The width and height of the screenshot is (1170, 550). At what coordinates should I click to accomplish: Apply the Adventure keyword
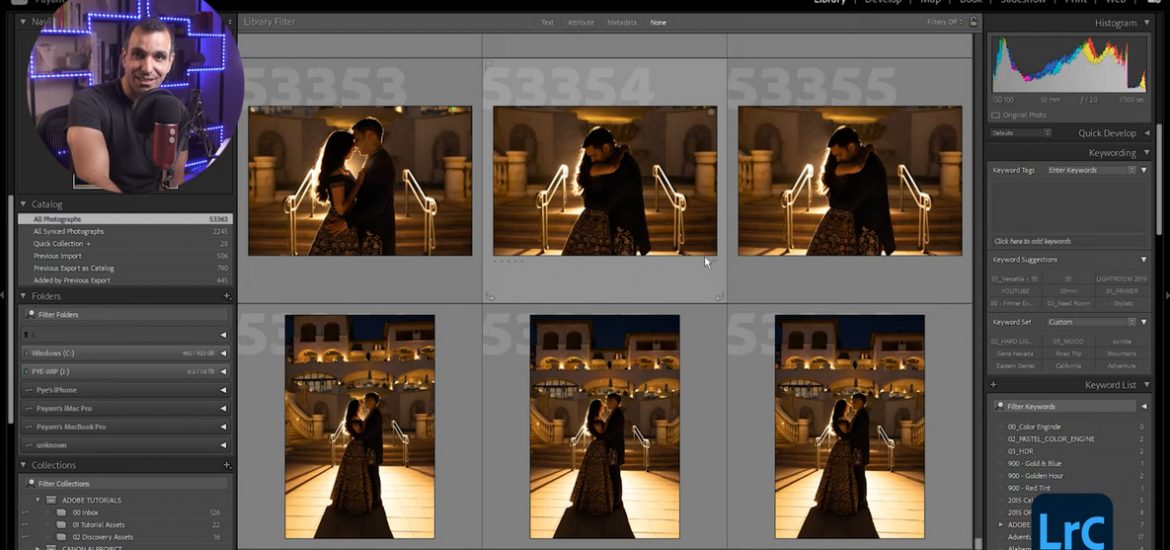click(1121, 366)
